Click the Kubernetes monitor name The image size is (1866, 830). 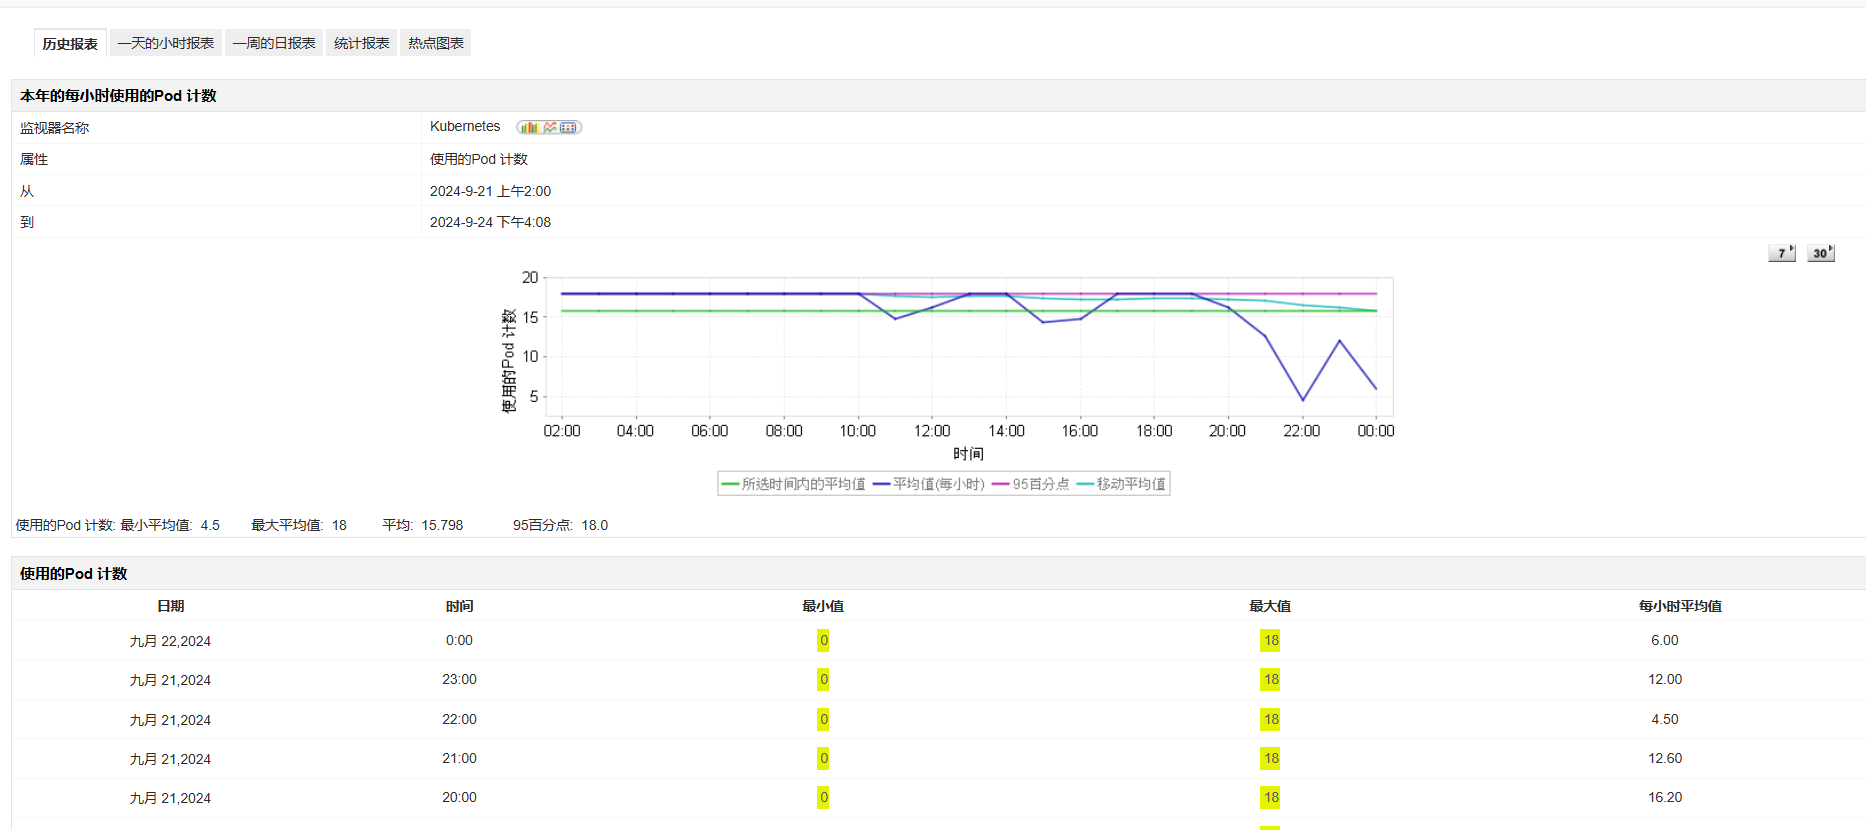pos(465,126)
